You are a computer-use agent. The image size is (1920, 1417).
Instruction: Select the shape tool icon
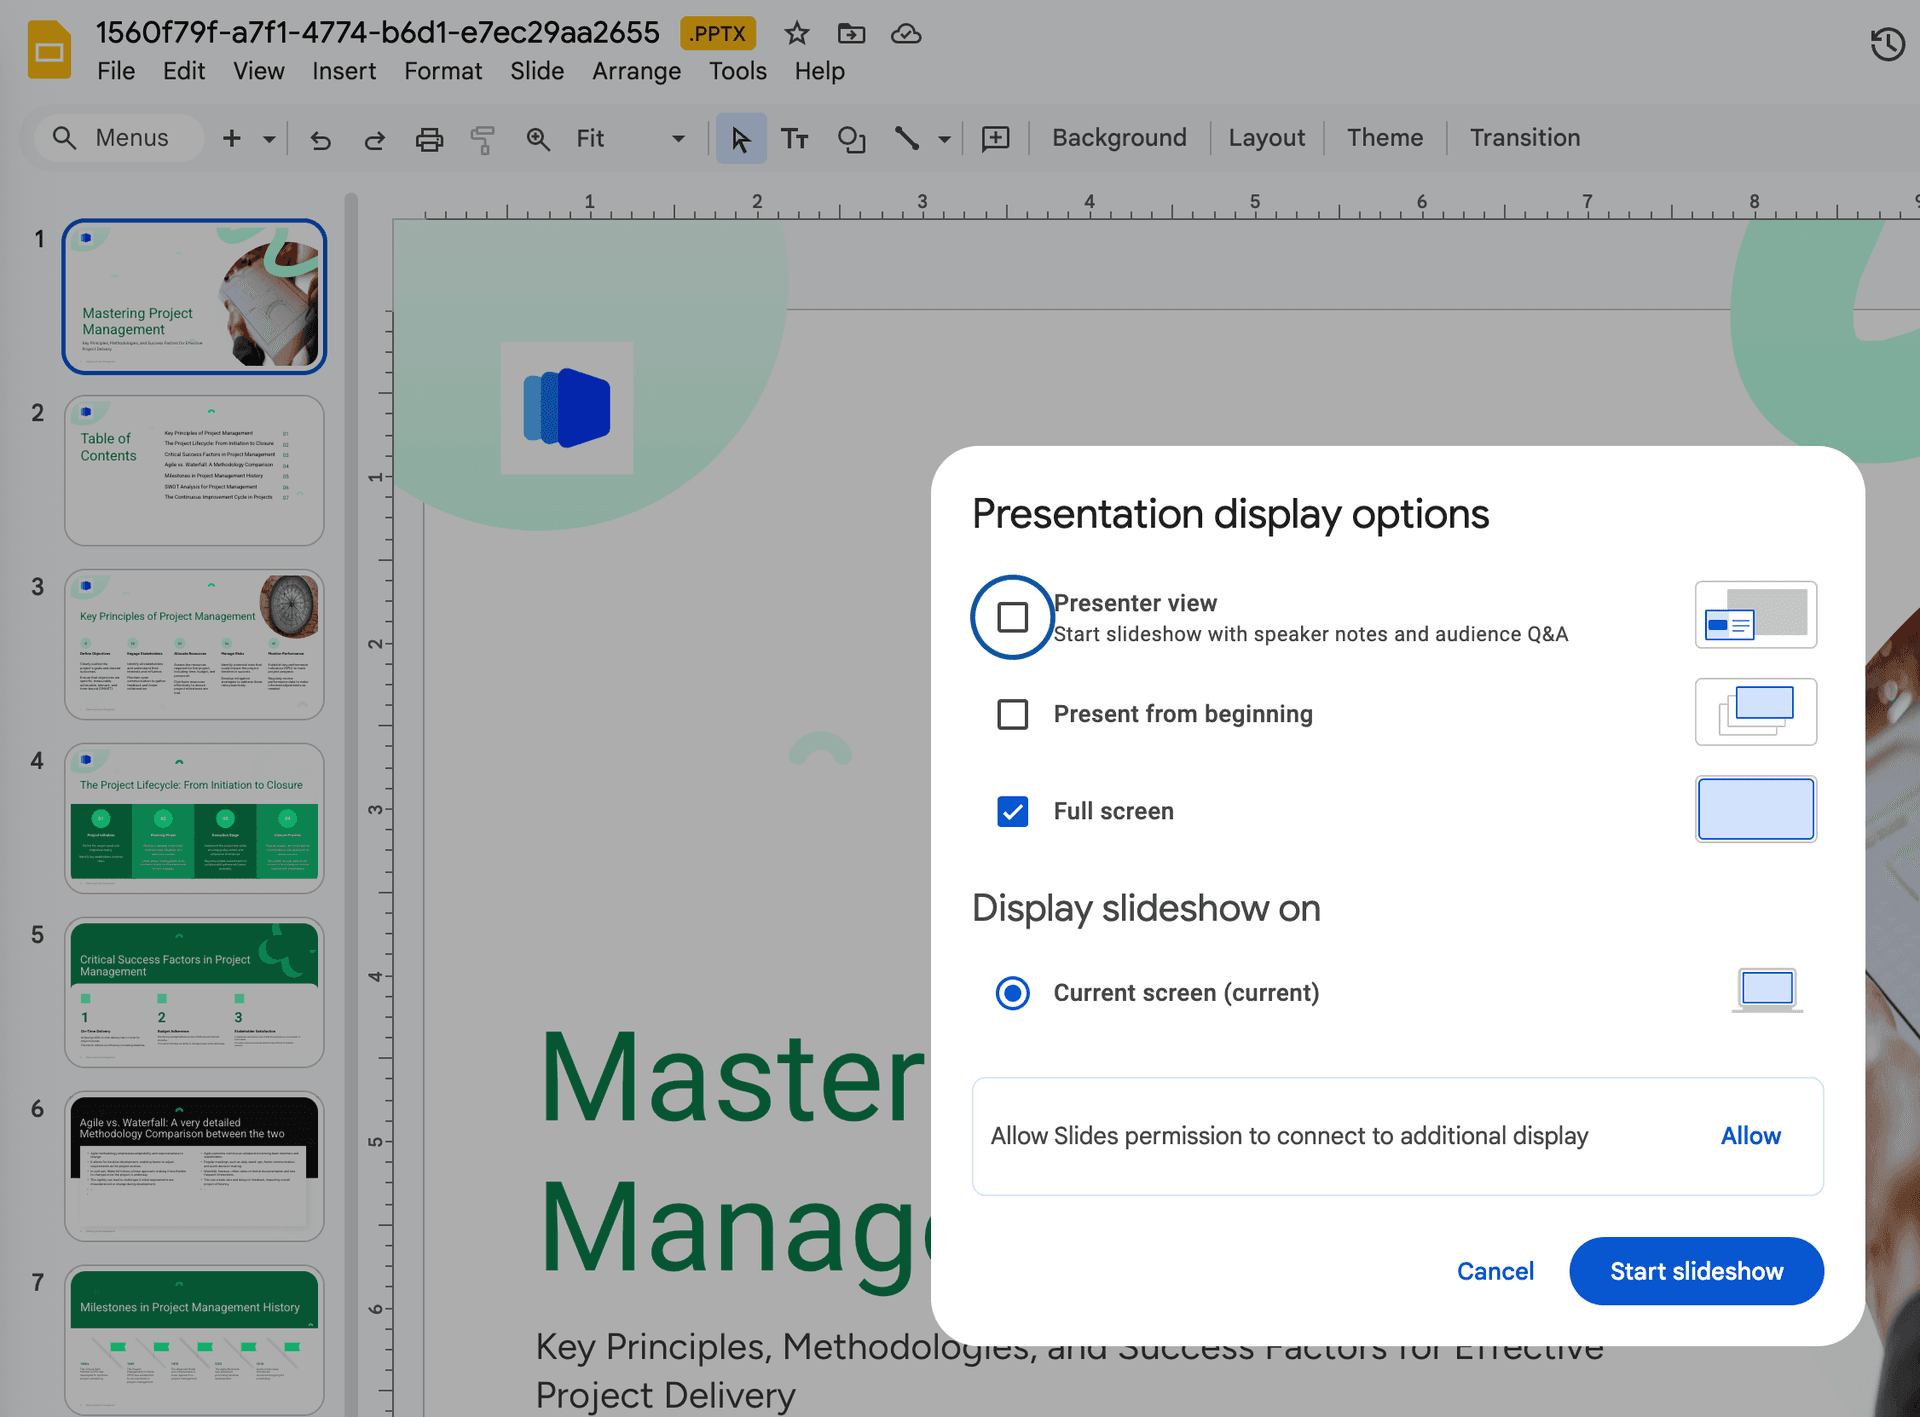(x=851, y=139)
